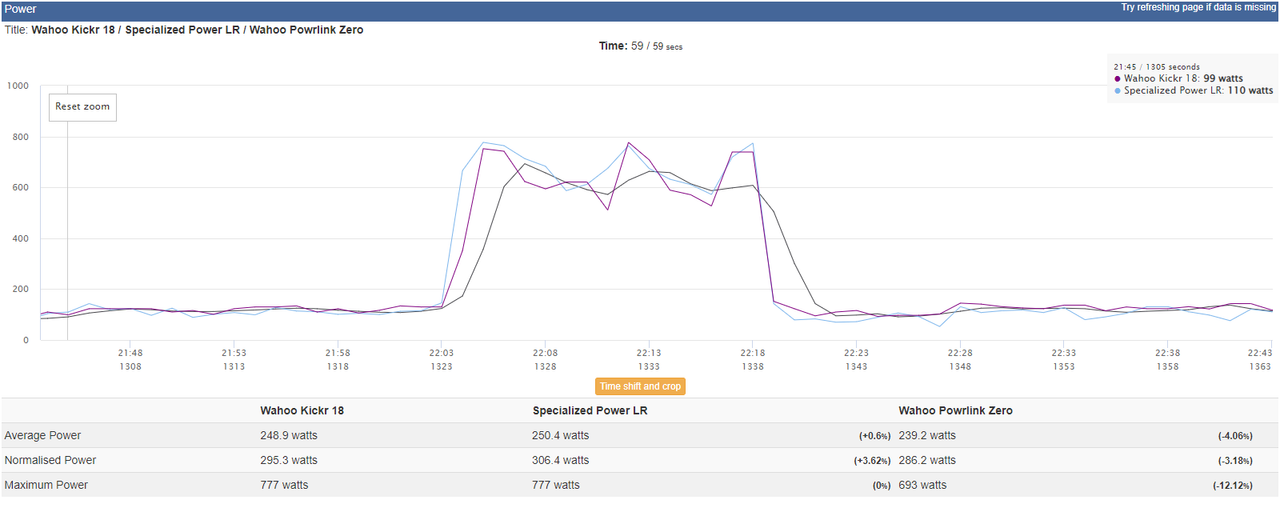The width and height of the screenshot is (1280, 508).
Task: Click the Reset zoom button
Action: tap(83, 107)
